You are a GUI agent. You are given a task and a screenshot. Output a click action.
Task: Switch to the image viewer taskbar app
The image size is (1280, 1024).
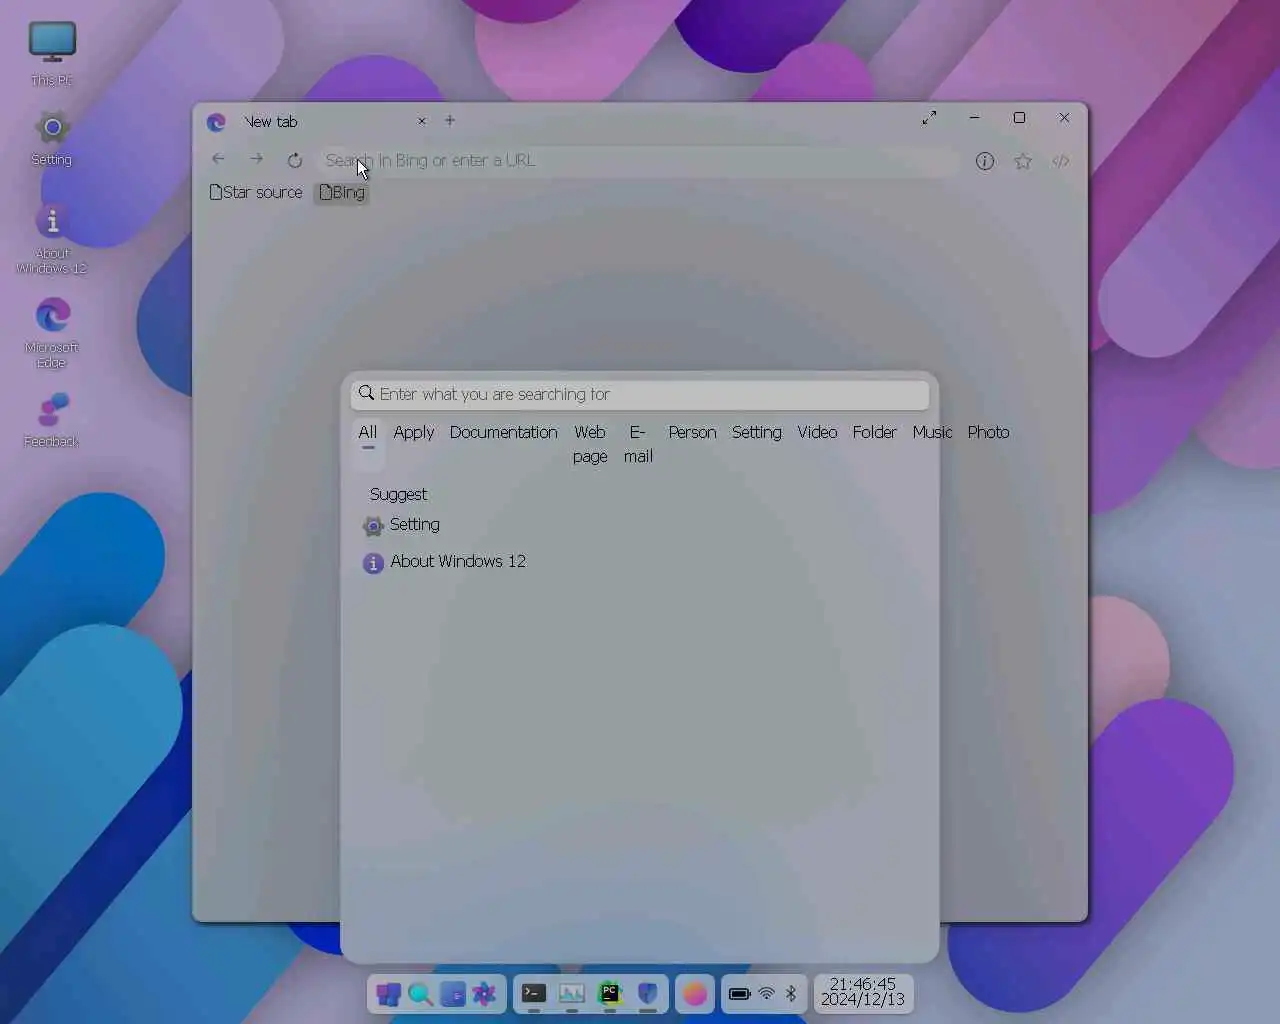coord(572,994)
